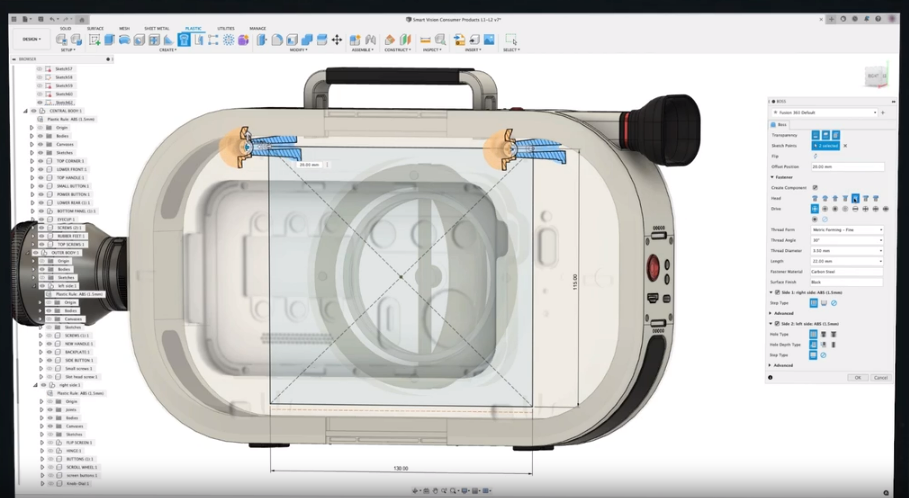Toggle visibility of Canvases under CENTRAL BODY
This screenshot has height=498, width=909.
point(41,144)
